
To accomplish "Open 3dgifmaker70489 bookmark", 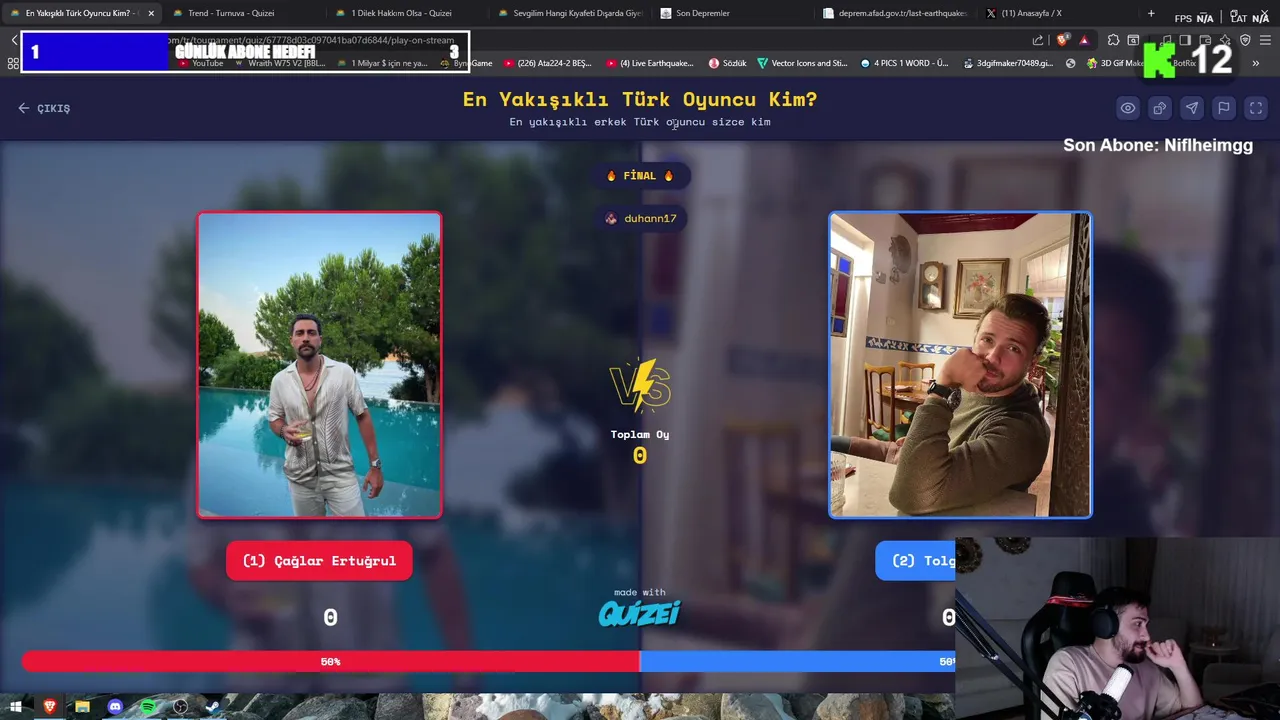I will (1008, 63).
